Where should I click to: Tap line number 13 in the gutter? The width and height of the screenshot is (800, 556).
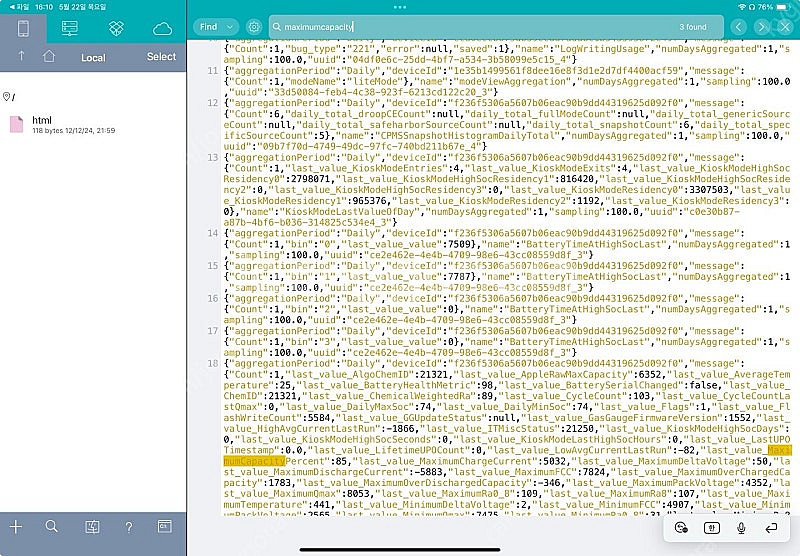tap(213, 158)
